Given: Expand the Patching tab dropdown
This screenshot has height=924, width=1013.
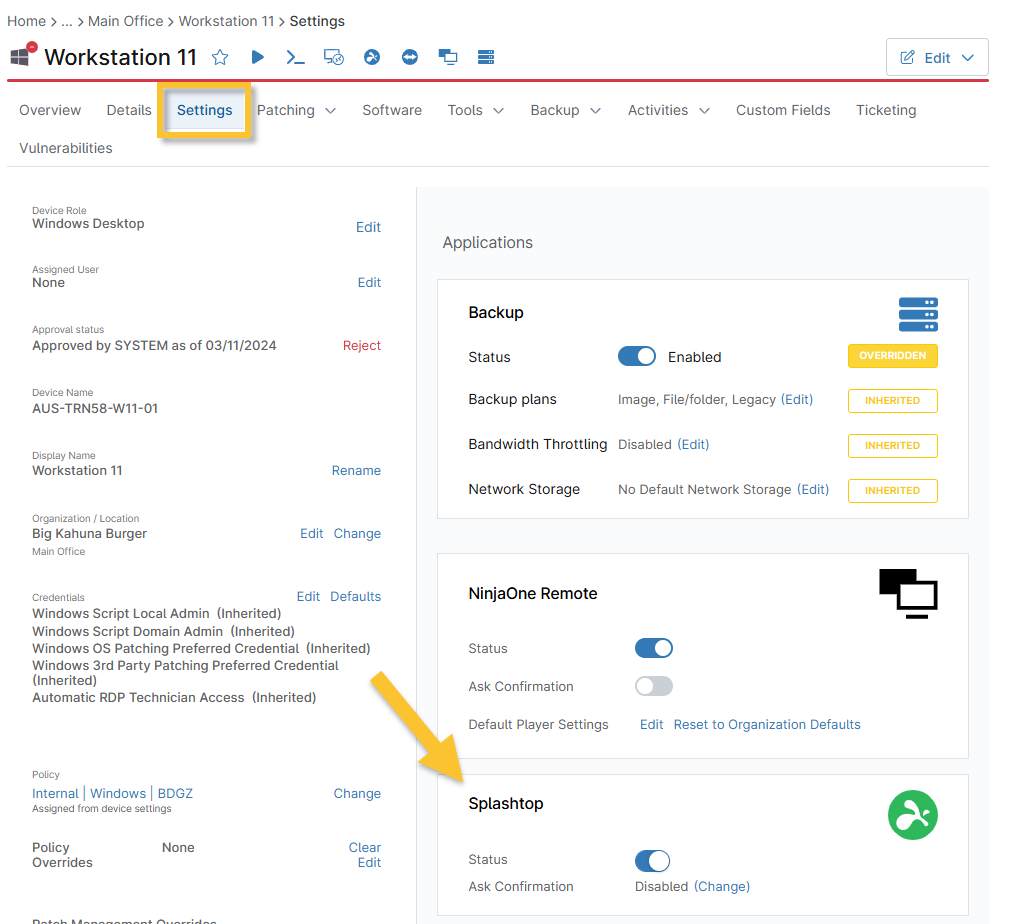Looking at the screenshot, I should [x=296, y=110].
